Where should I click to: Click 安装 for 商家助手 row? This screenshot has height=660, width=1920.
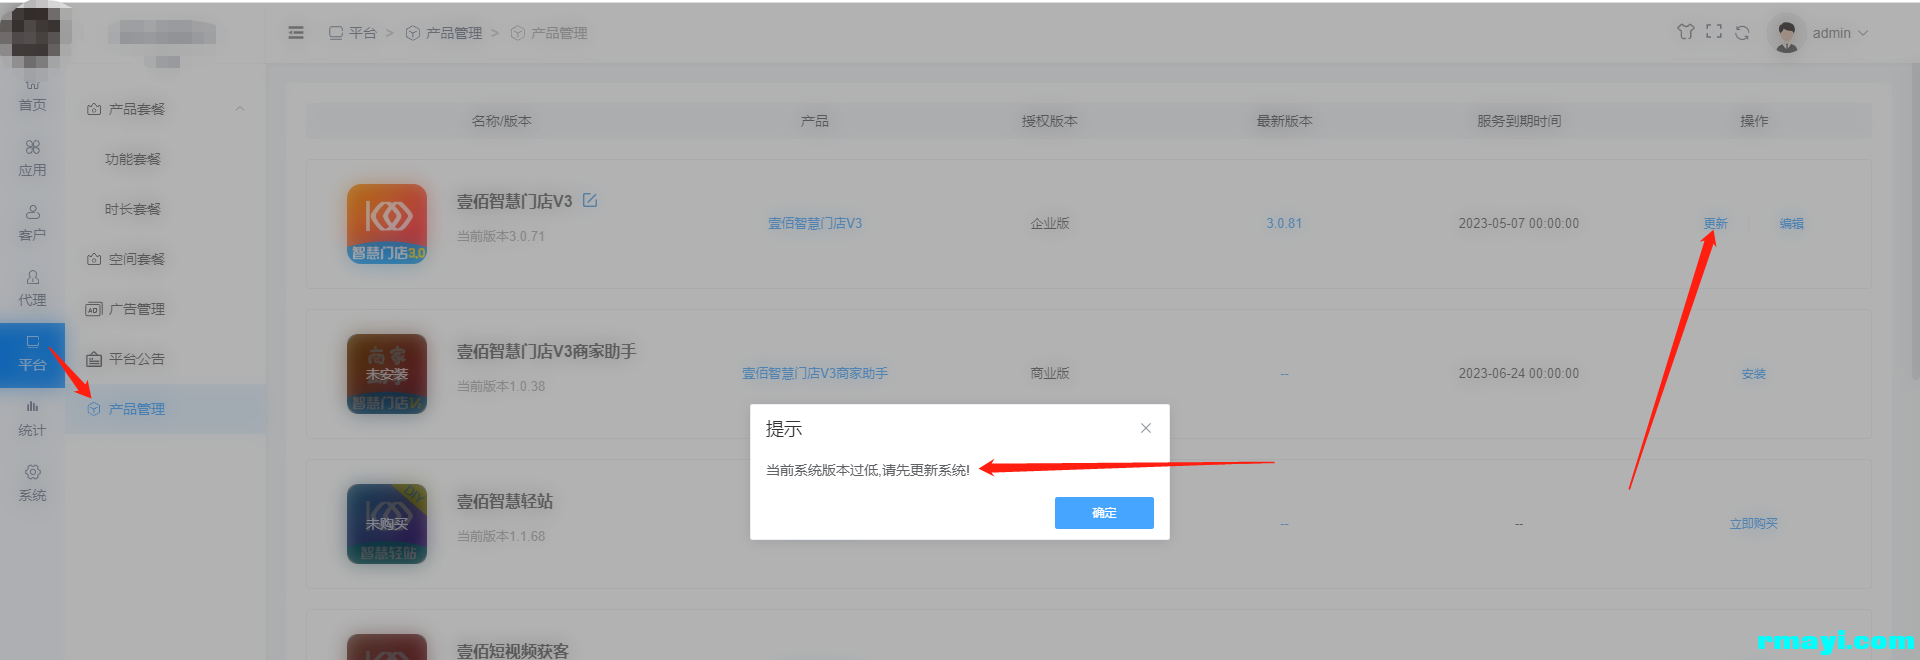point(1754,373)
